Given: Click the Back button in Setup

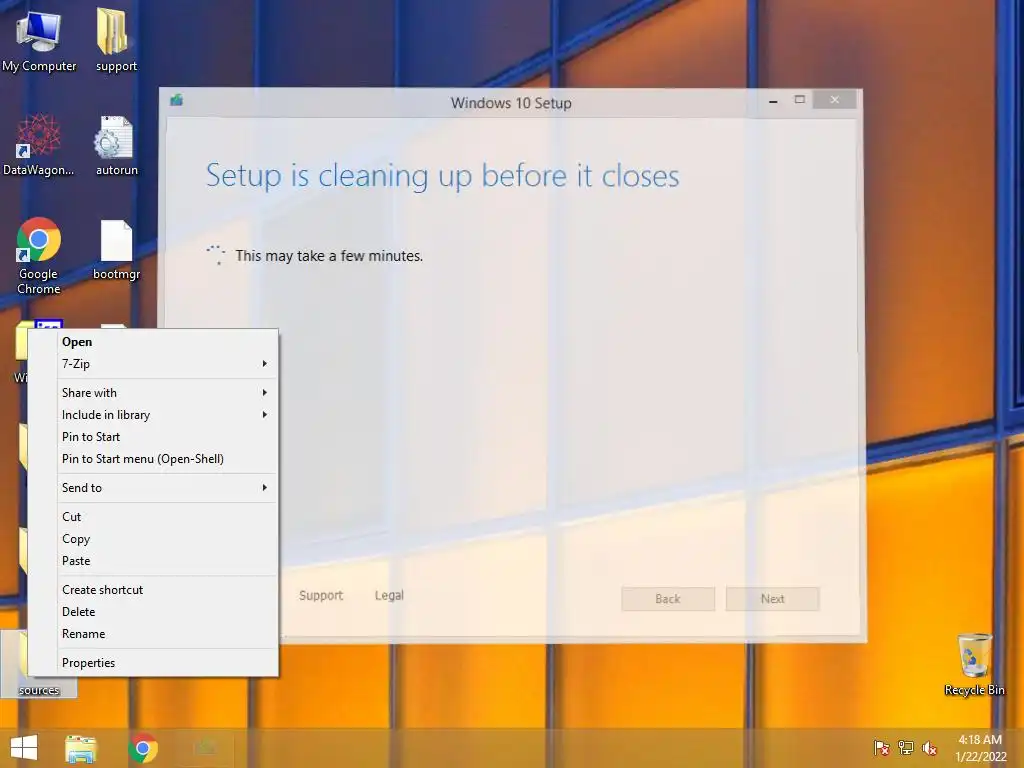Looking at the screenshot, I should (x=668, y=599).
